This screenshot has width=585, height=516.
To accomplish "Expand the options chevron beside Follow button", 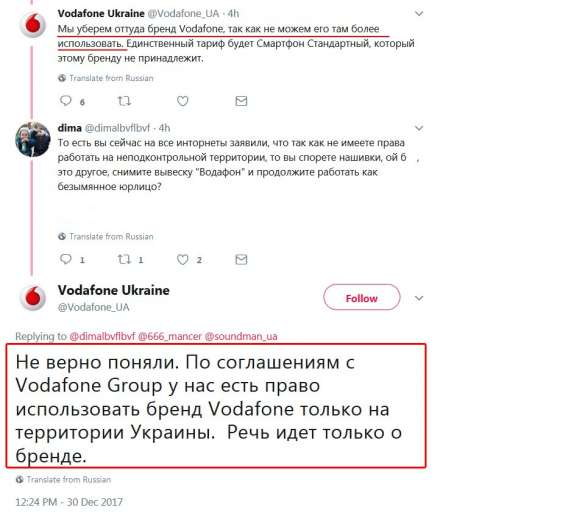I will [x=419, y=298].
